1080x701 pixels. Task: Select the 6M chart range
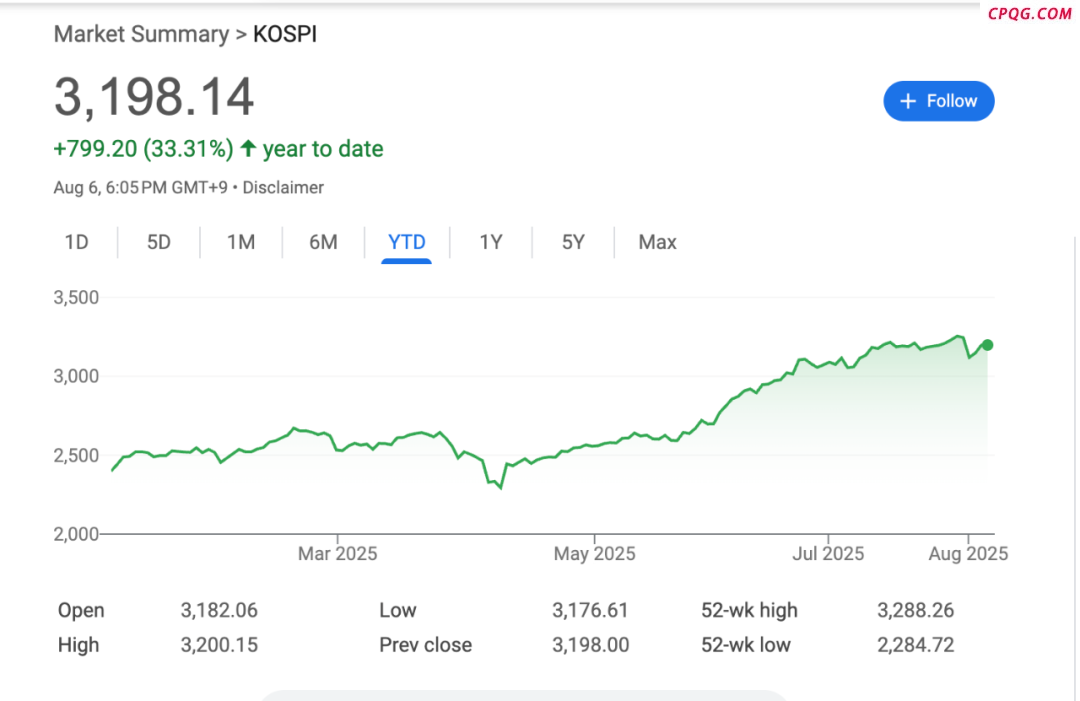click(323, 242)
